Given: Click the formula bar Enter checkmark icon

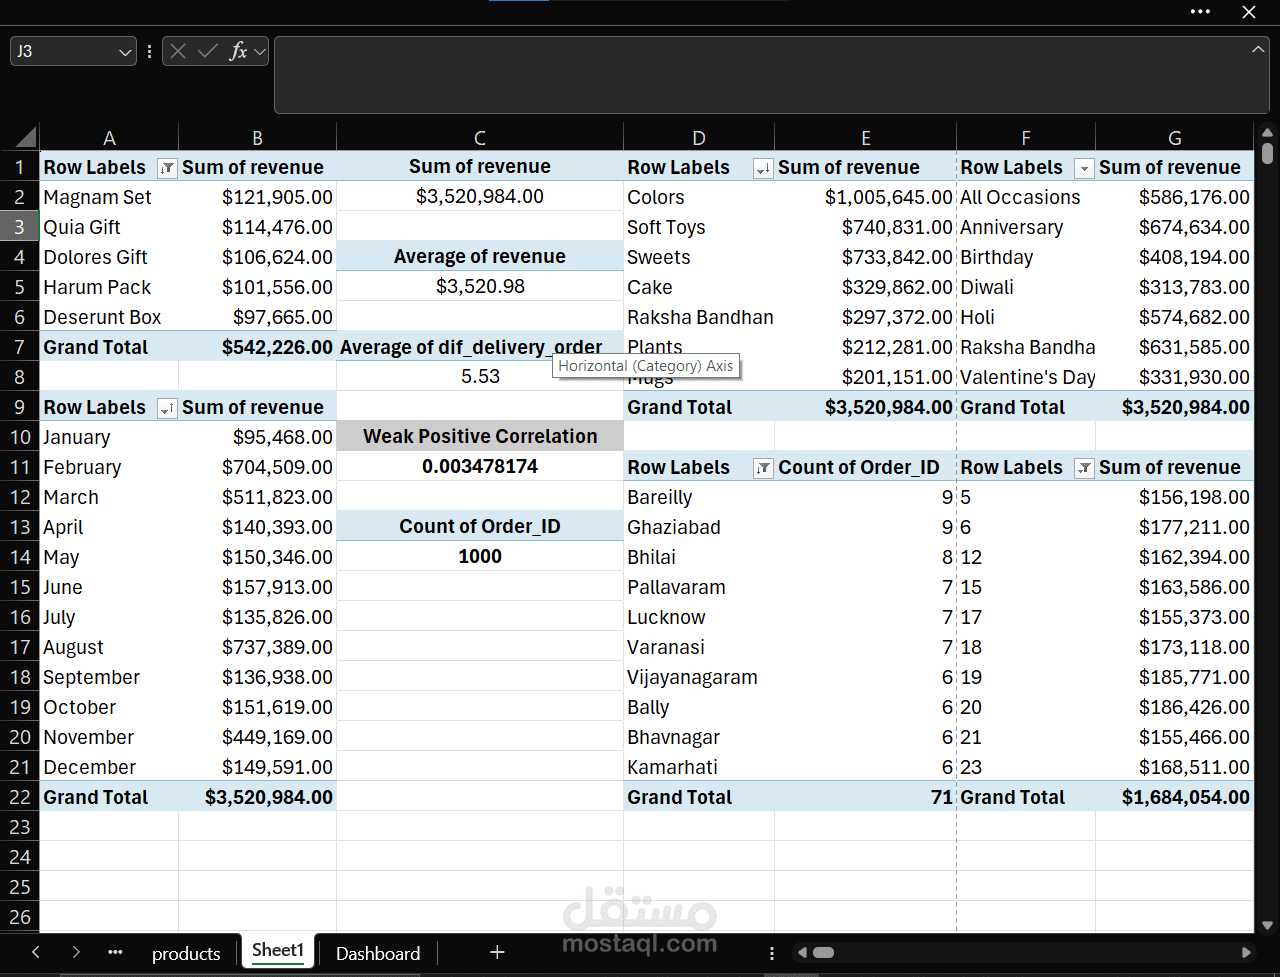Looking at the screenshot, I should tap(208, 51).
